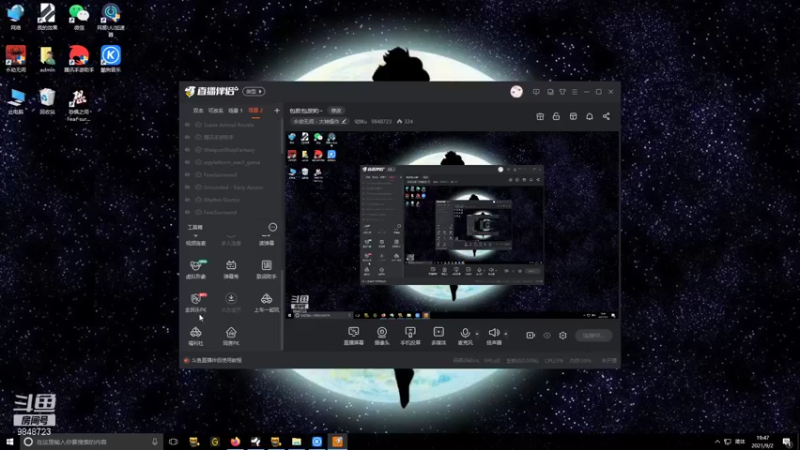Select the Super Animal Royale source row

point(231,124)
